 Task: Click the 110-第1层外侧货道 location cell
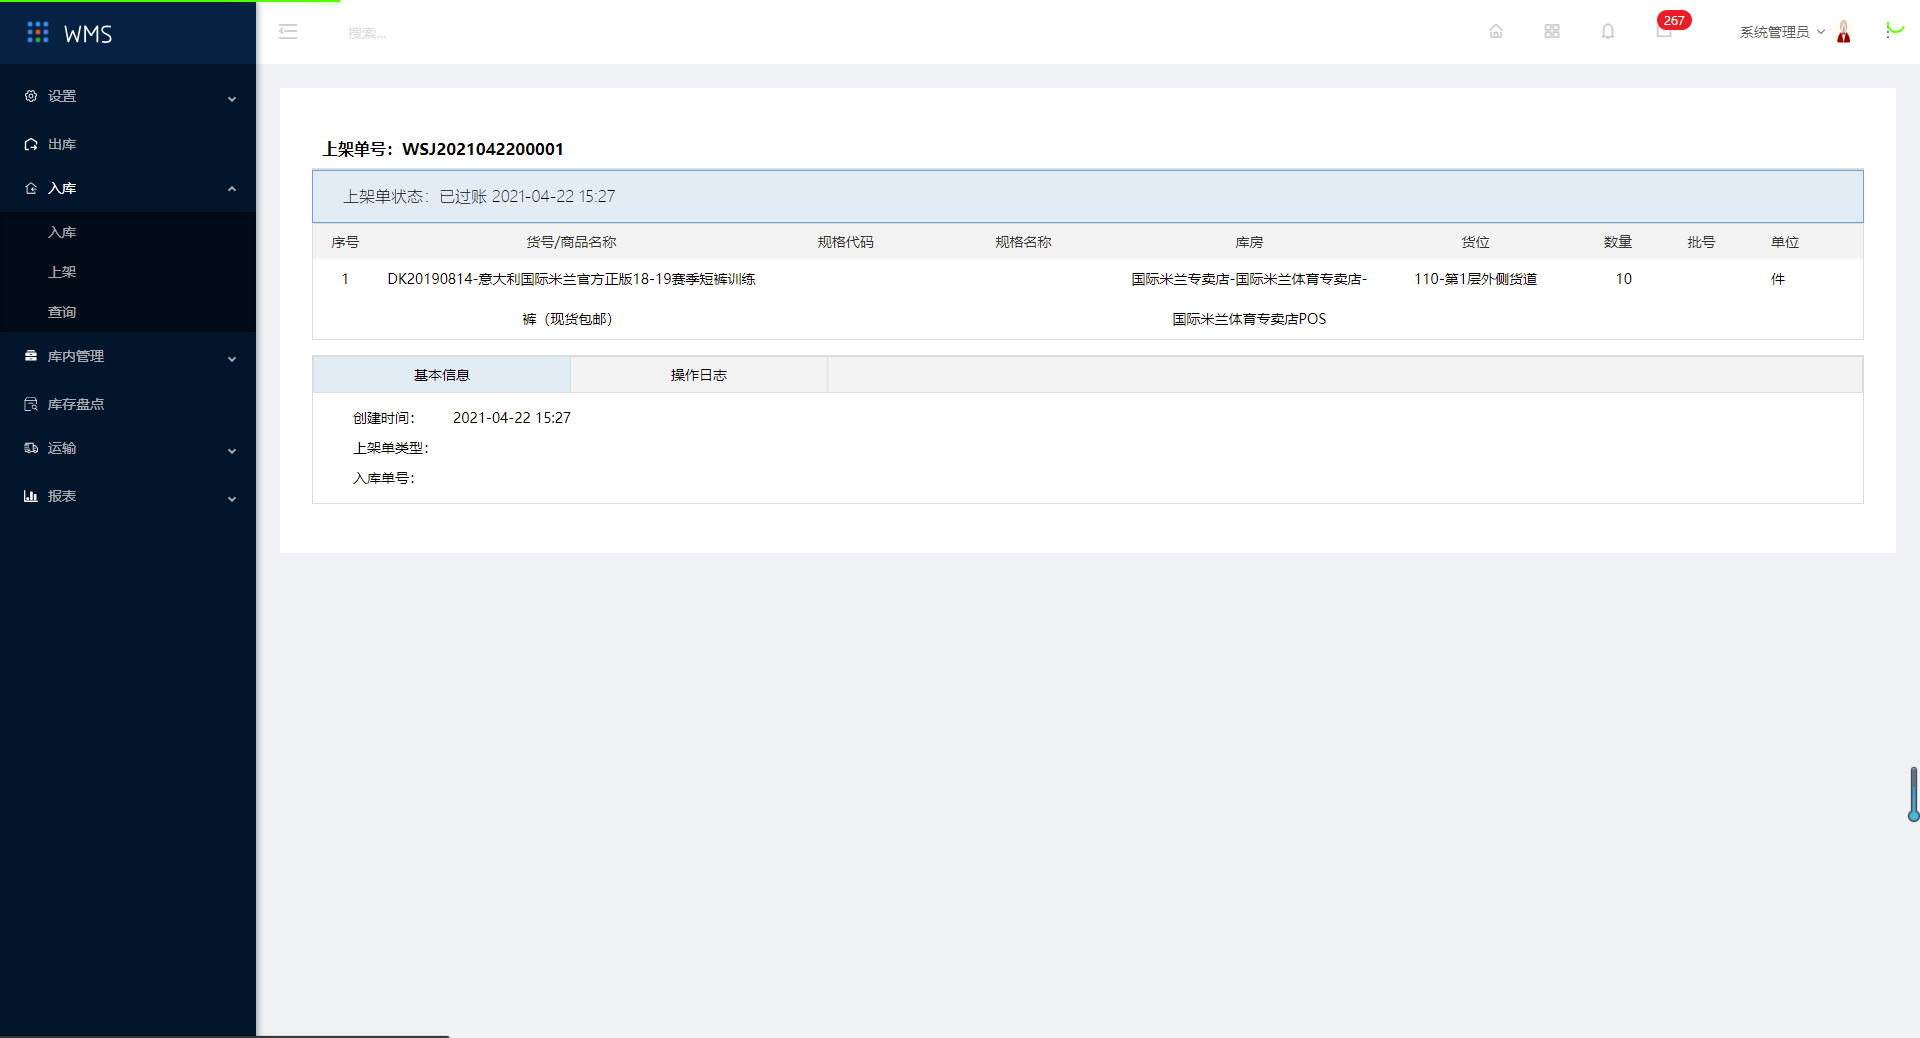(1475, 279)
